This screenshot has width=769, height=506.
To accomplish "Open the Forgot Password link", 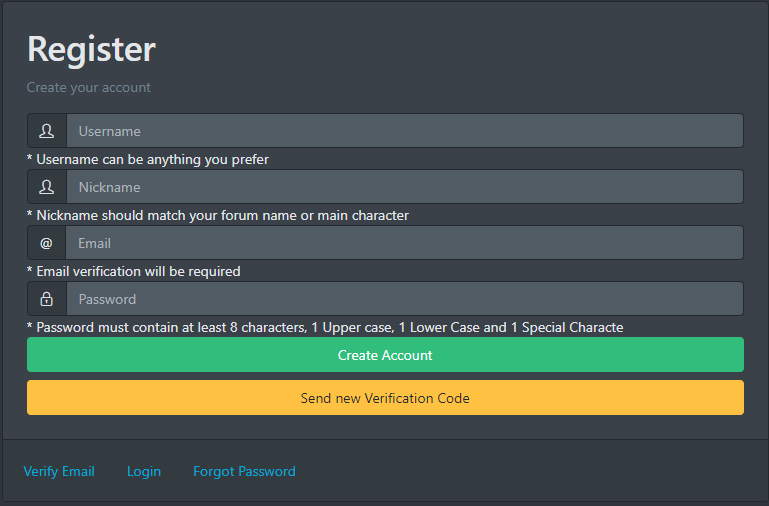I will pos(244,471).
